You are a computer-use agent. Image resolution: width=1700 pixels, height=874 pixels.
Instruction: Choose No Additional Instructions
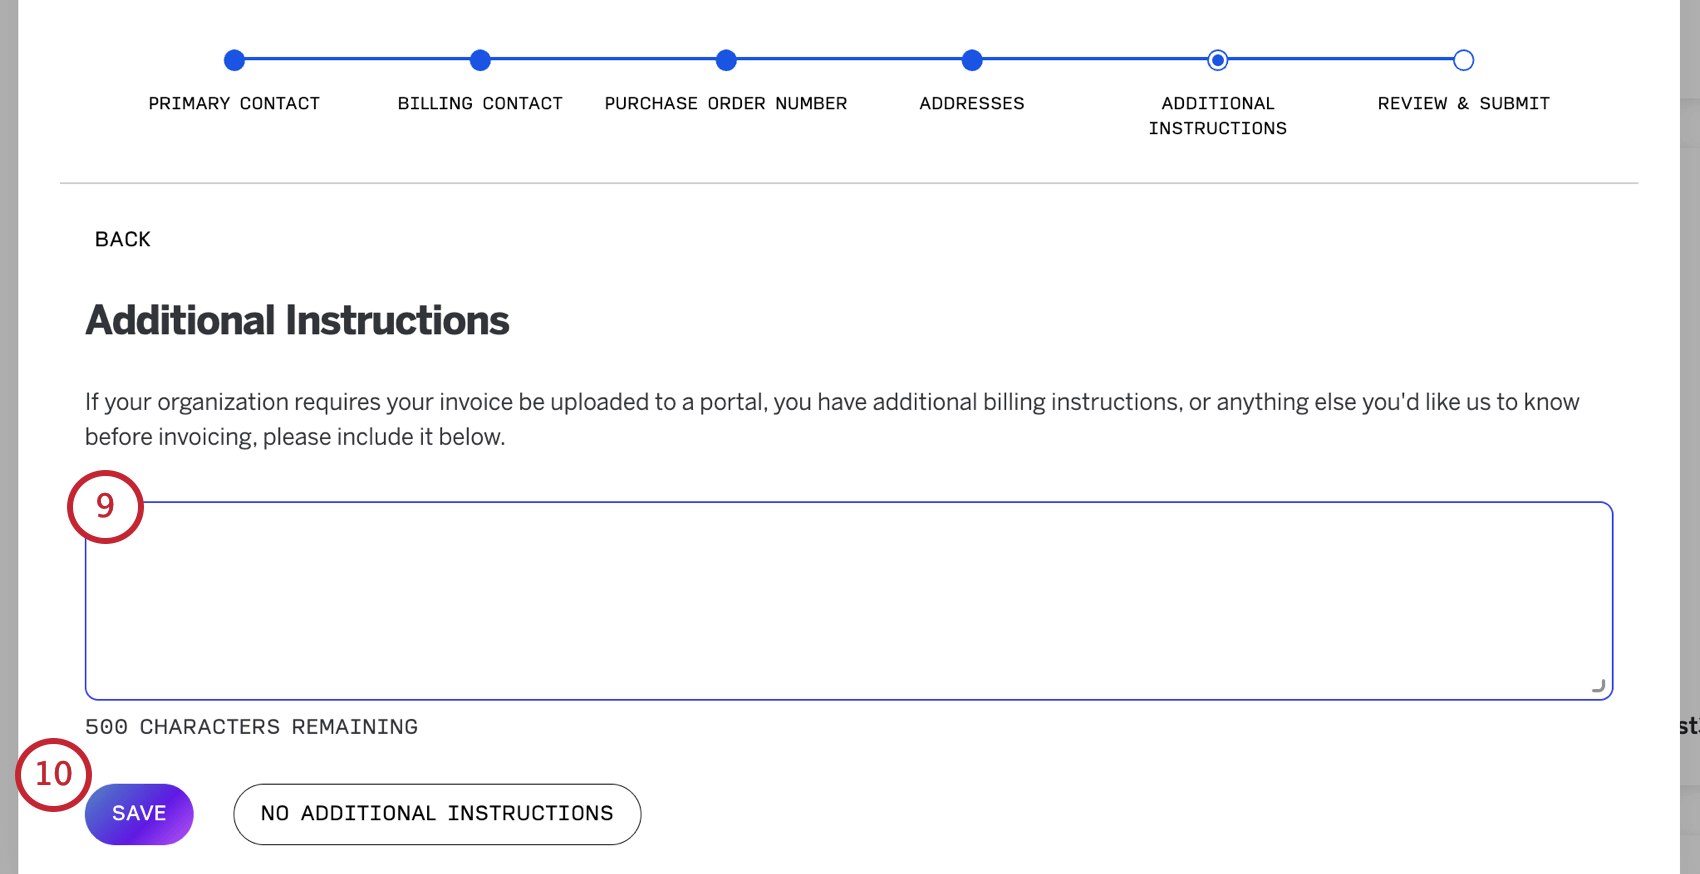(x=437, y=814)
